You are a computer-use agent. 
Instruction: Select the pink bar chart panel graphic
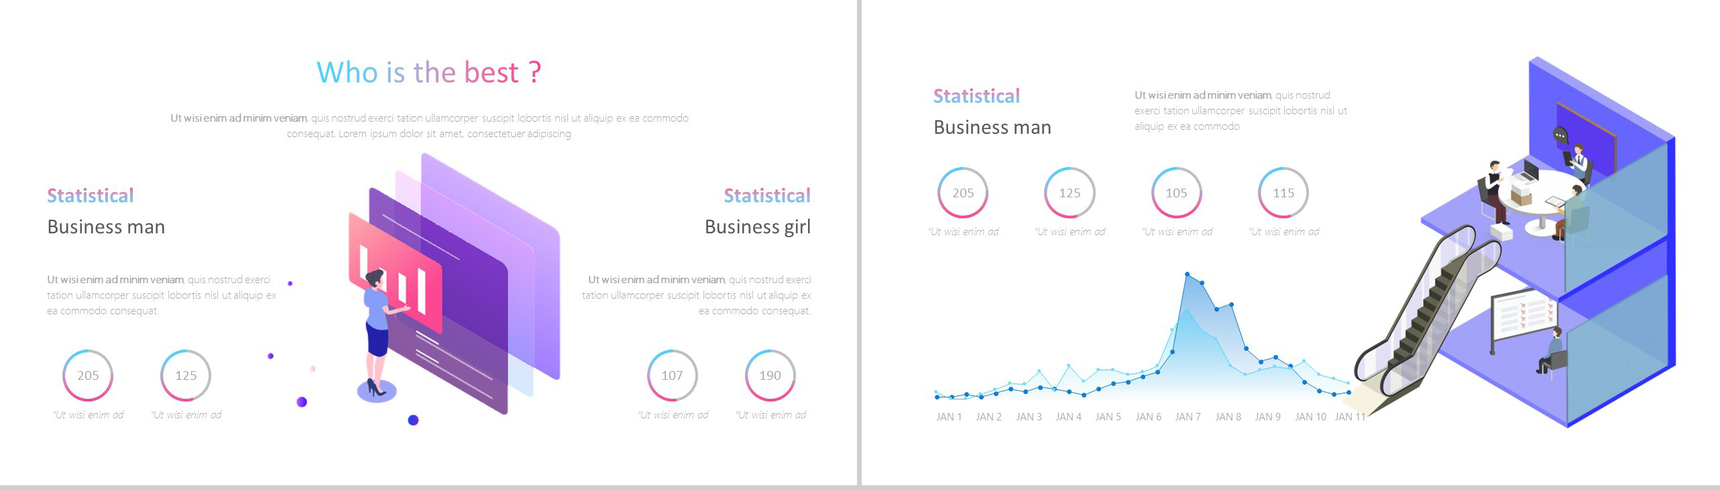[x=395, y=271]
